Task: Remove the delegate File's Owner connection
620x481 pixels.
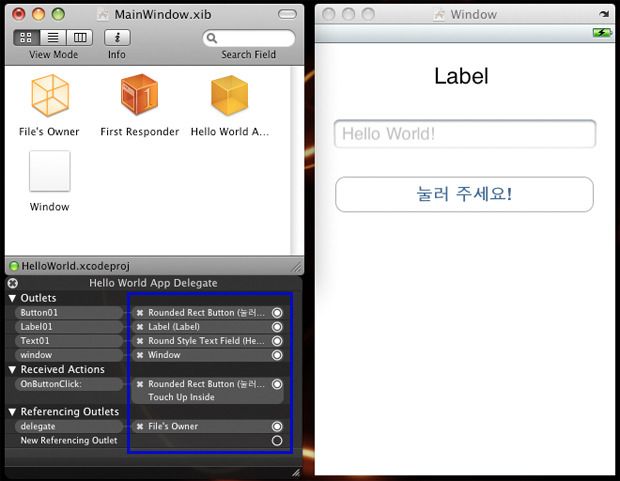Action: (140, 426)
